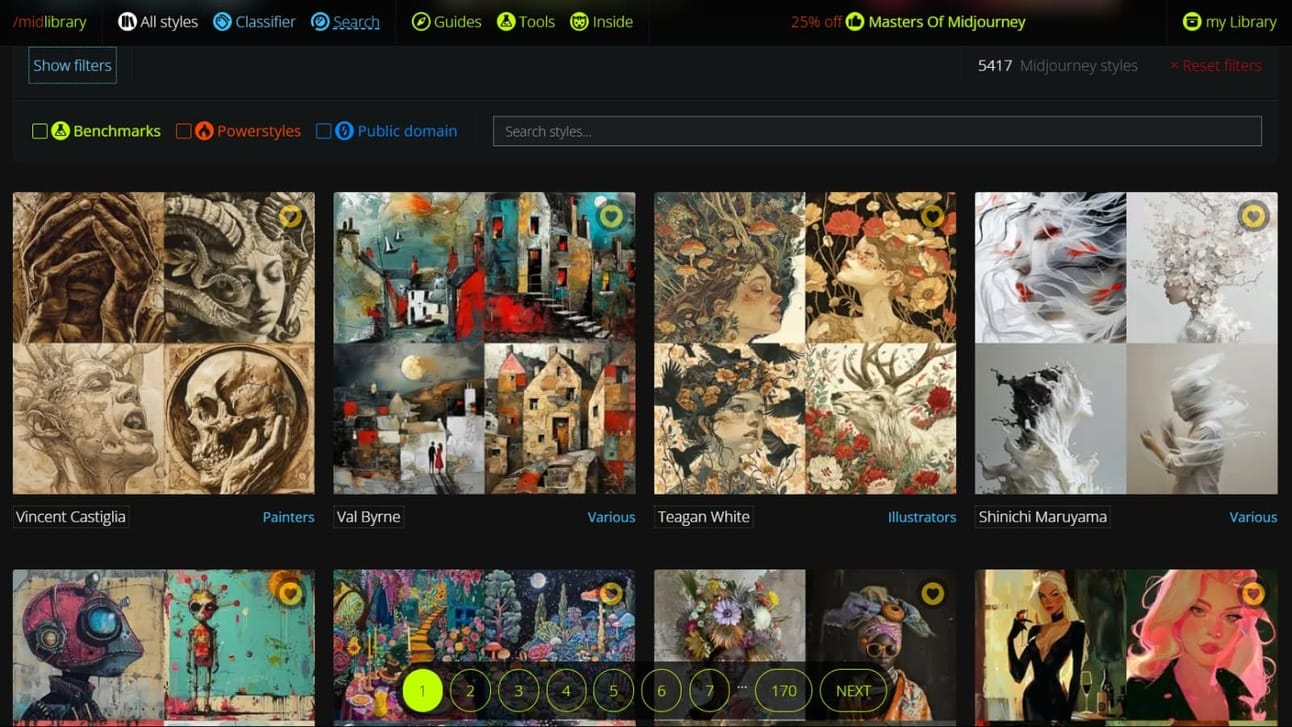Click the Shinichi Maruyama name label
This screenshot has height=727, width=1292.
(1043, 517)
